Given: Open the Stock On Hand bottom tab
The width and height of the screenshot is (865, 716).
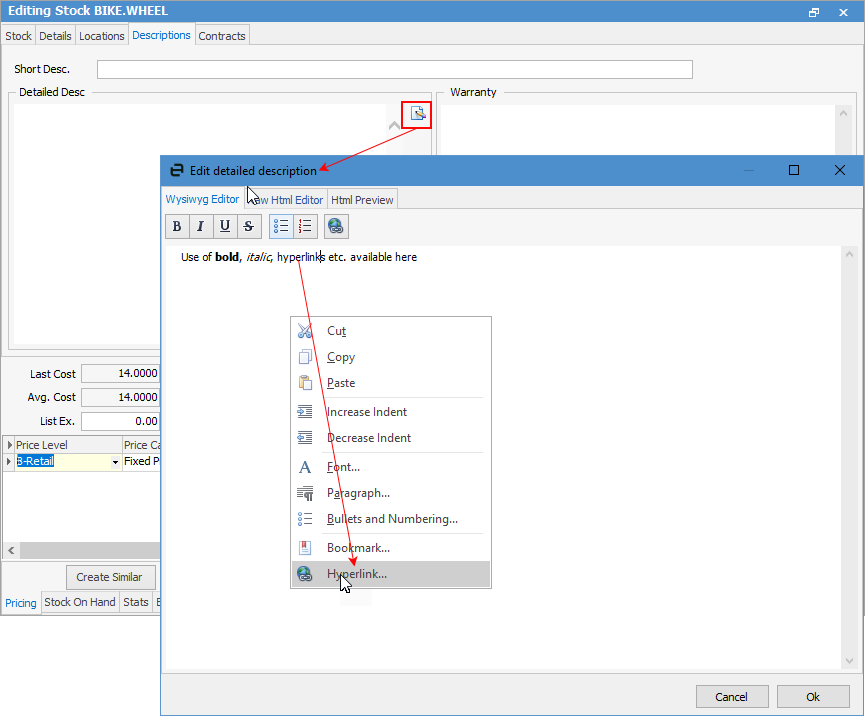Looking at the screenshot, I should pos(80,602).
